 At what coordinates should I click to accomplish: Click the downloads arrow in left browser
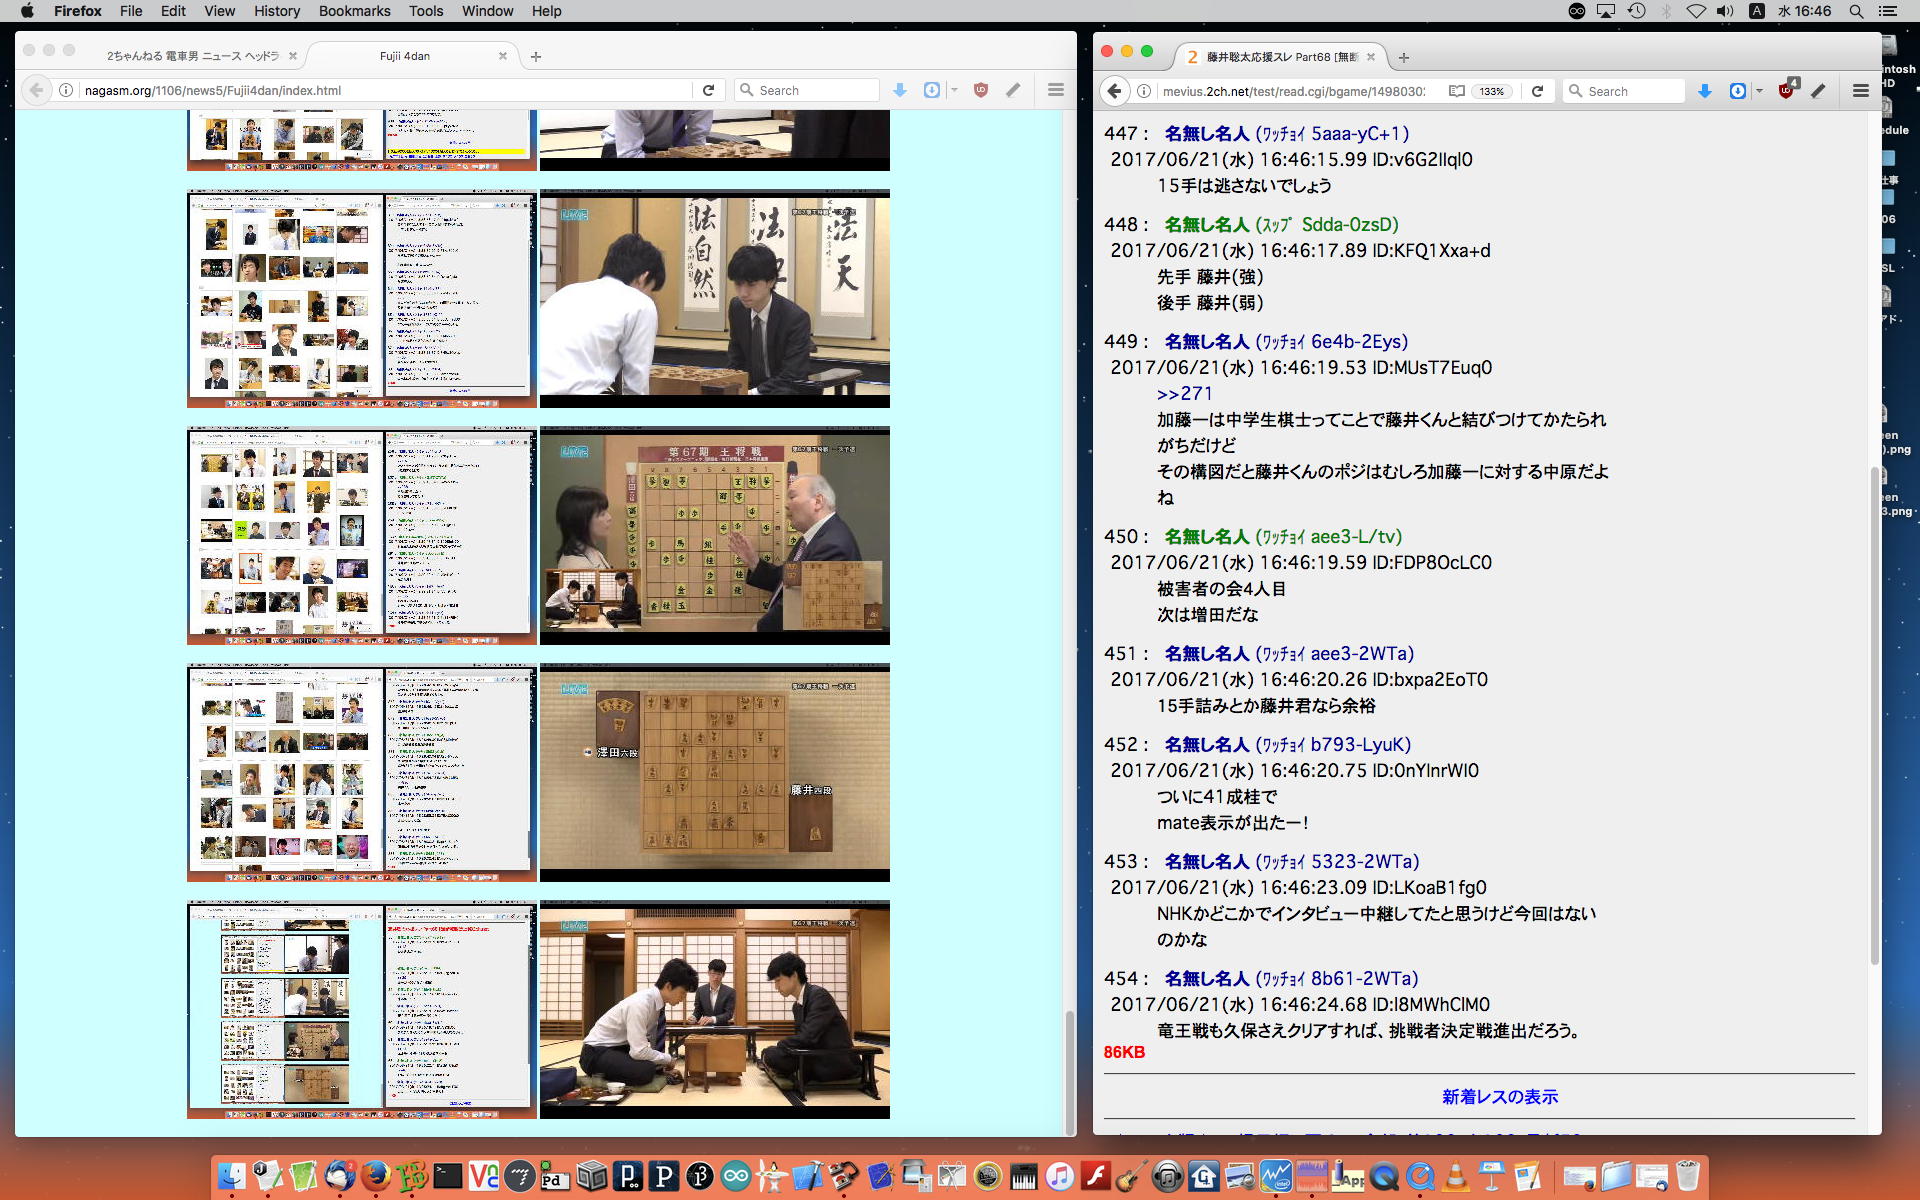[x=900, y=90]
